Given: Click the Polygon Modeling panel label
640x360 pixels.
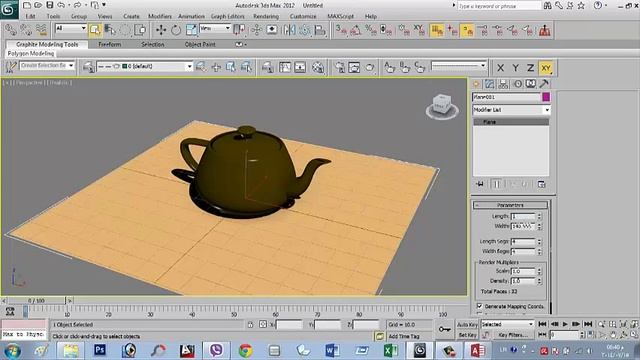Looking at the screenshot, I should point(31,53).
